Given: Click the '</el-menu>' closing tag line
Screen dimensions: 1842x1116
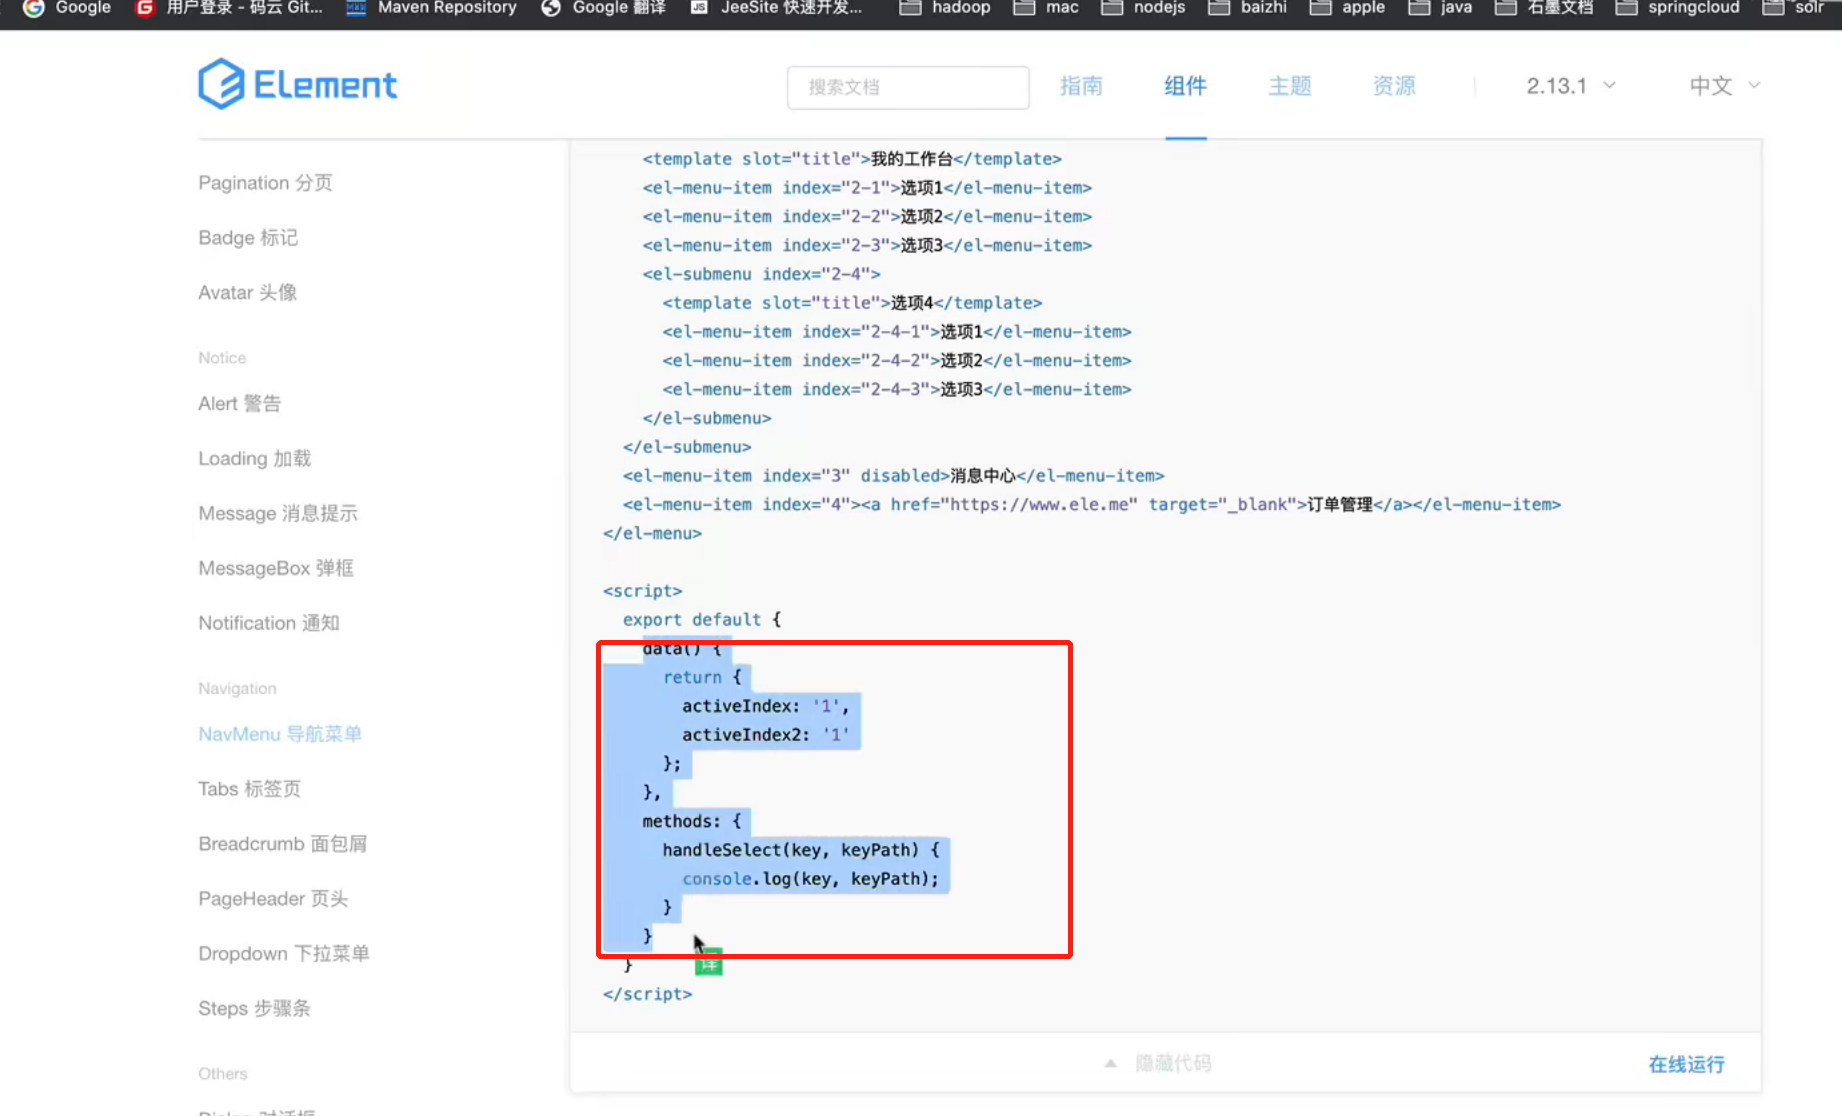Looking at the screenshot, I should tap(652, 534).
